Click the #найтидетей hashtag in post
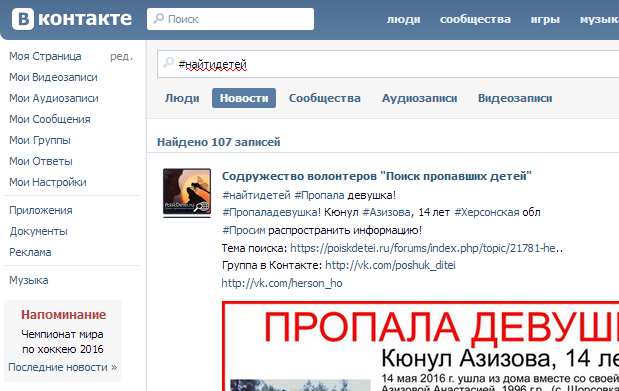The height and width of the screenshot is (391, 619). pos(256,195)
